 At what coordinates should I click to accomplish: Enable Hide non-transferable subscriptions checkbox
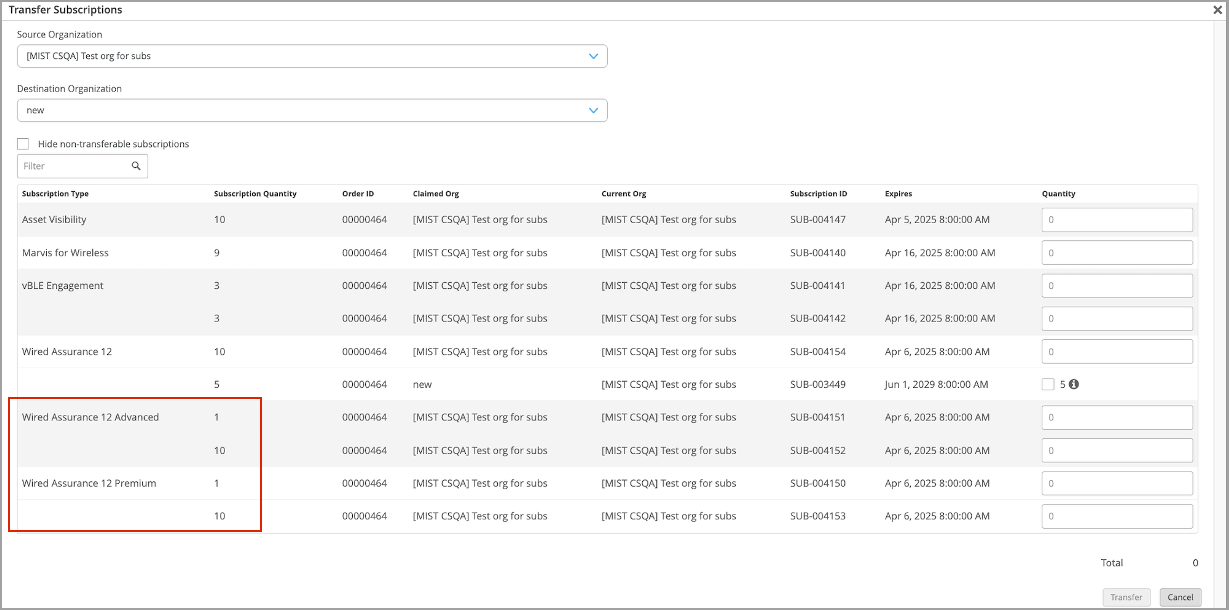click(x=23, y=144)
